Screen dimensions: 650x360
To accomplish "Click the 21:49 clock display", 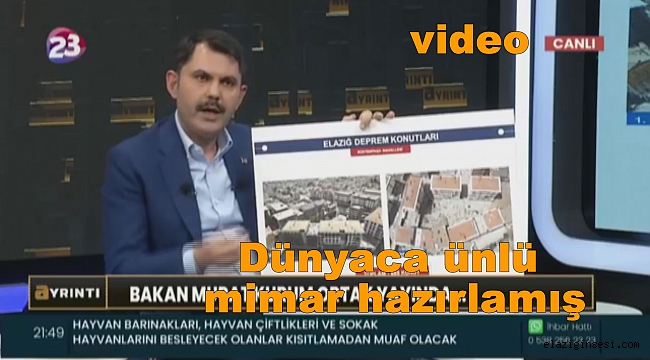I will coord(49,333).
